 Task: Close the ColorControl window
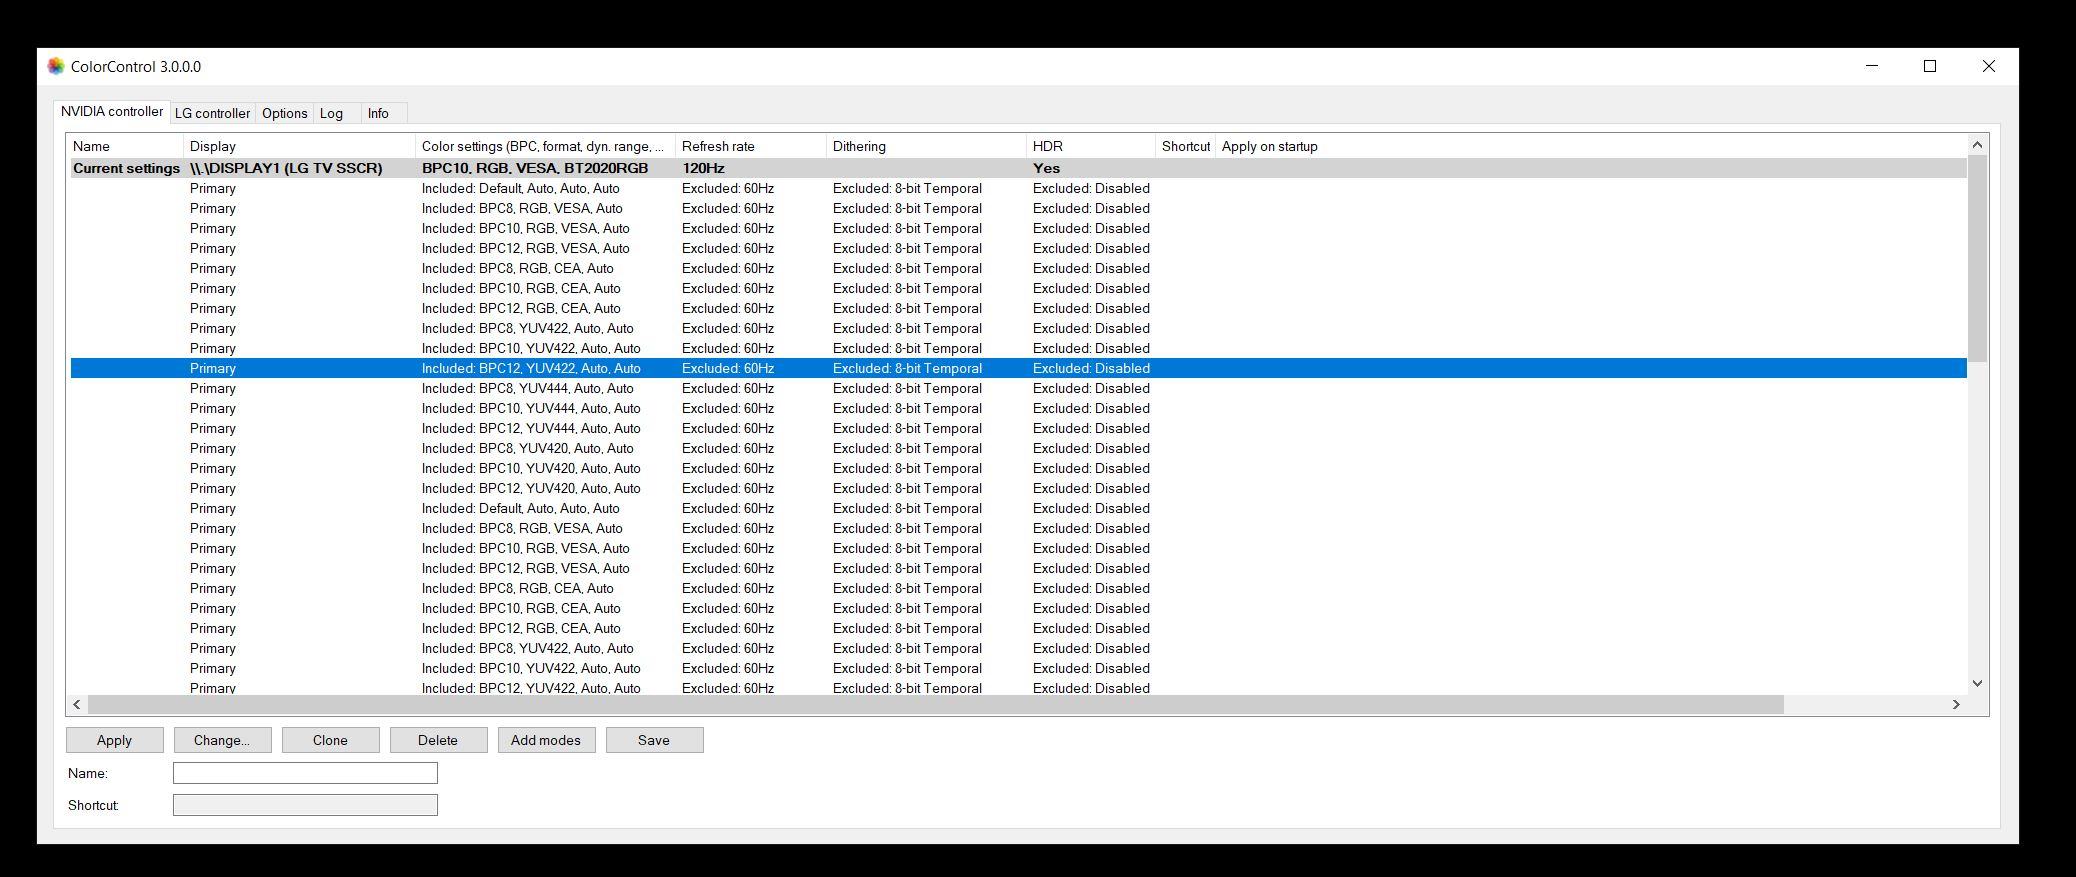(x=1988, y=66)
